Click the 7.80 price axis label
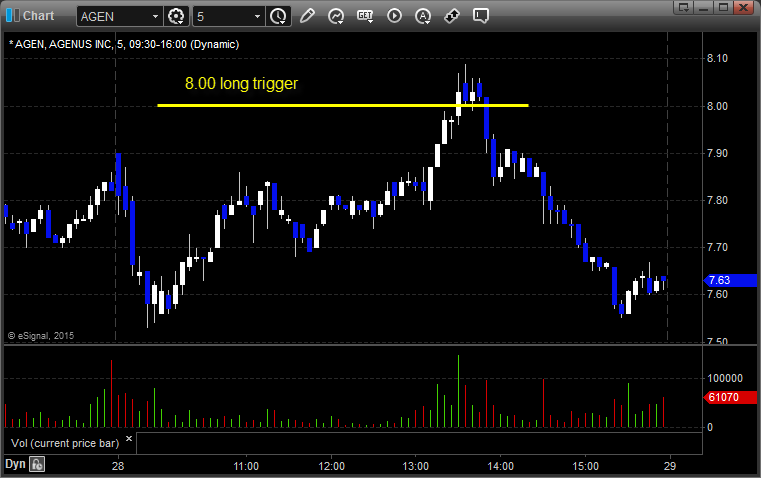This screenshot has width=761, height=478. [717, 200]
